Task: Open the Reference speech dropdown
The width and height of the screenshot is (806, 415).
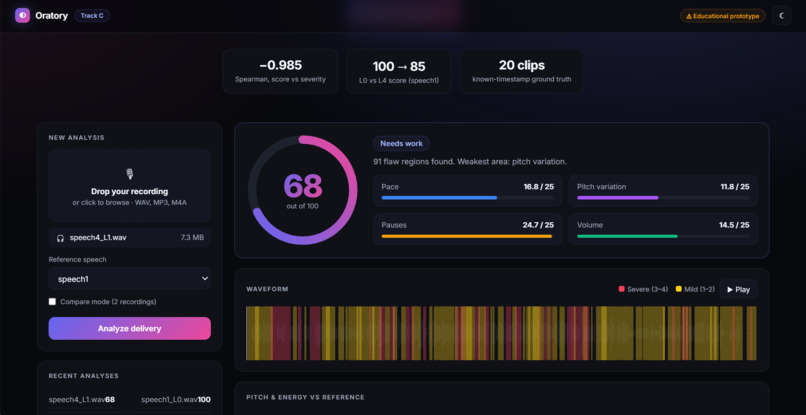Action: pyautogui.click(x=130, y=279)
